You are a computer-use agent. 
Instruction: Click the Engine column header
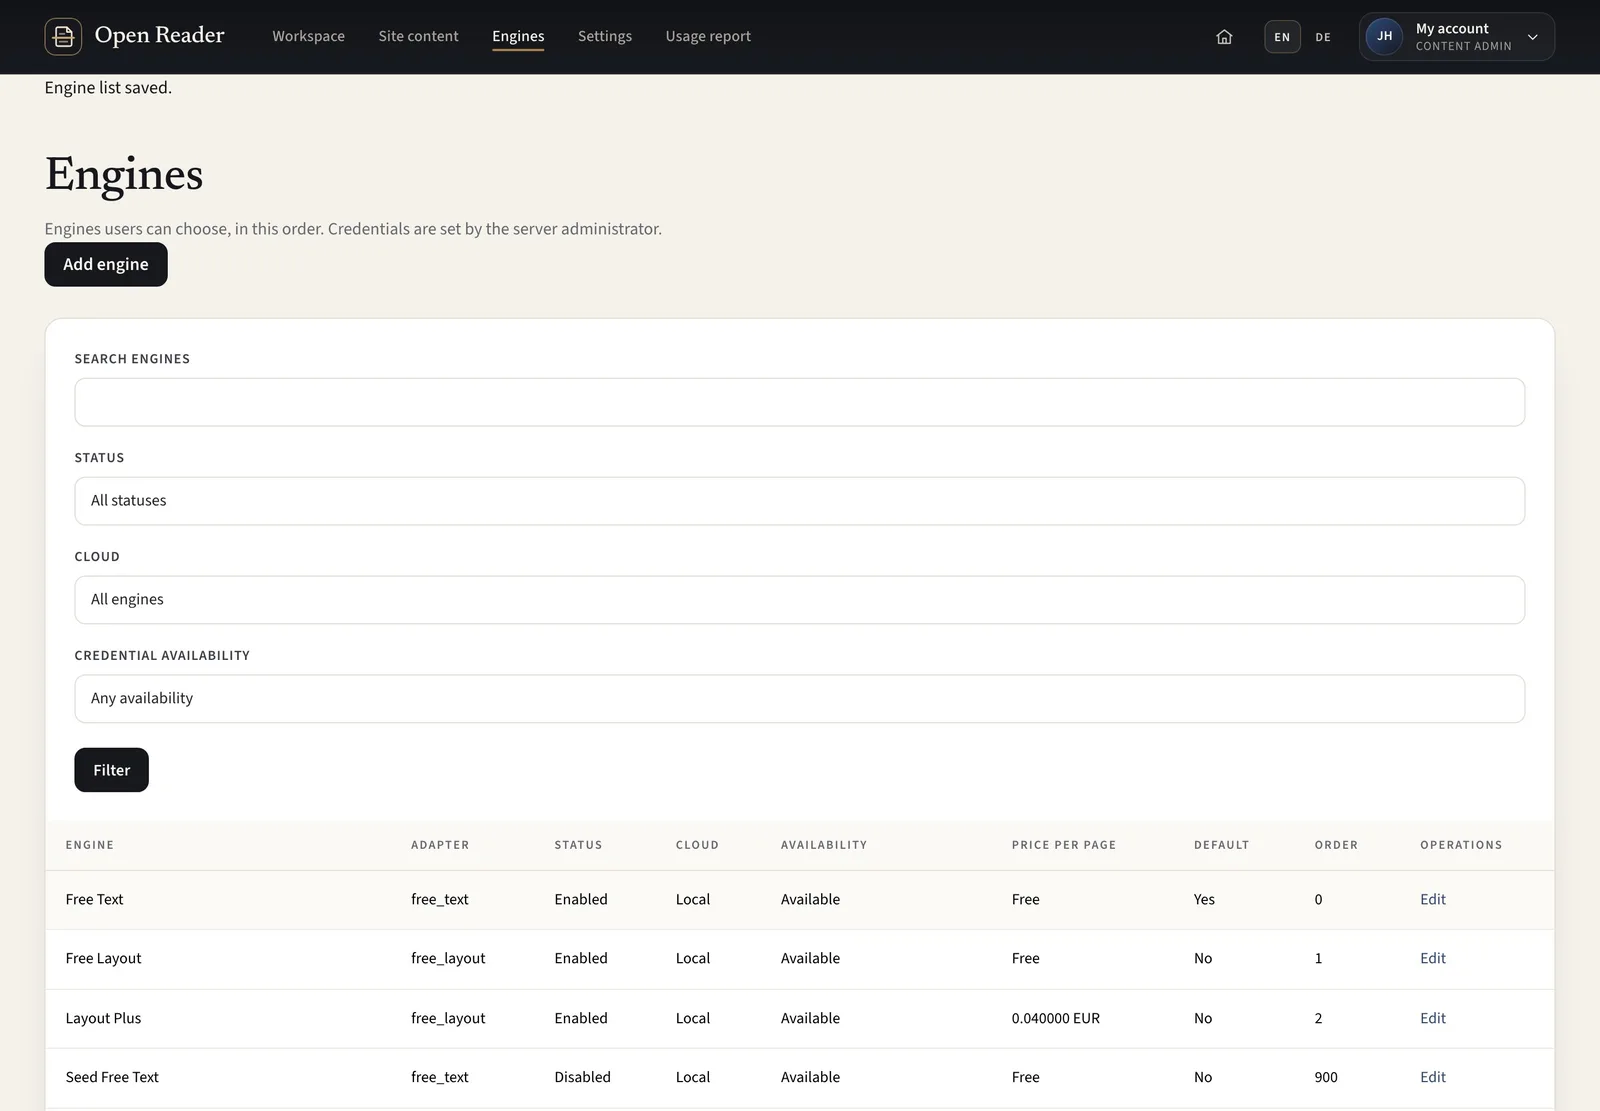[x=90, y=845]
